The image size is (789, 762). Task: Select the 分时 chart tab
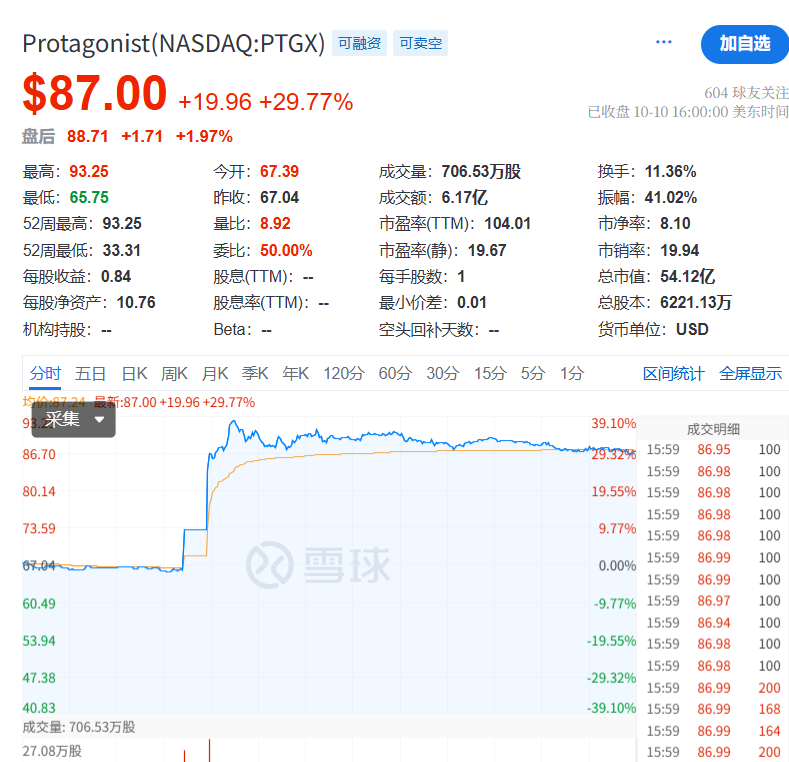pyautogui.click(x=45, y=373)
